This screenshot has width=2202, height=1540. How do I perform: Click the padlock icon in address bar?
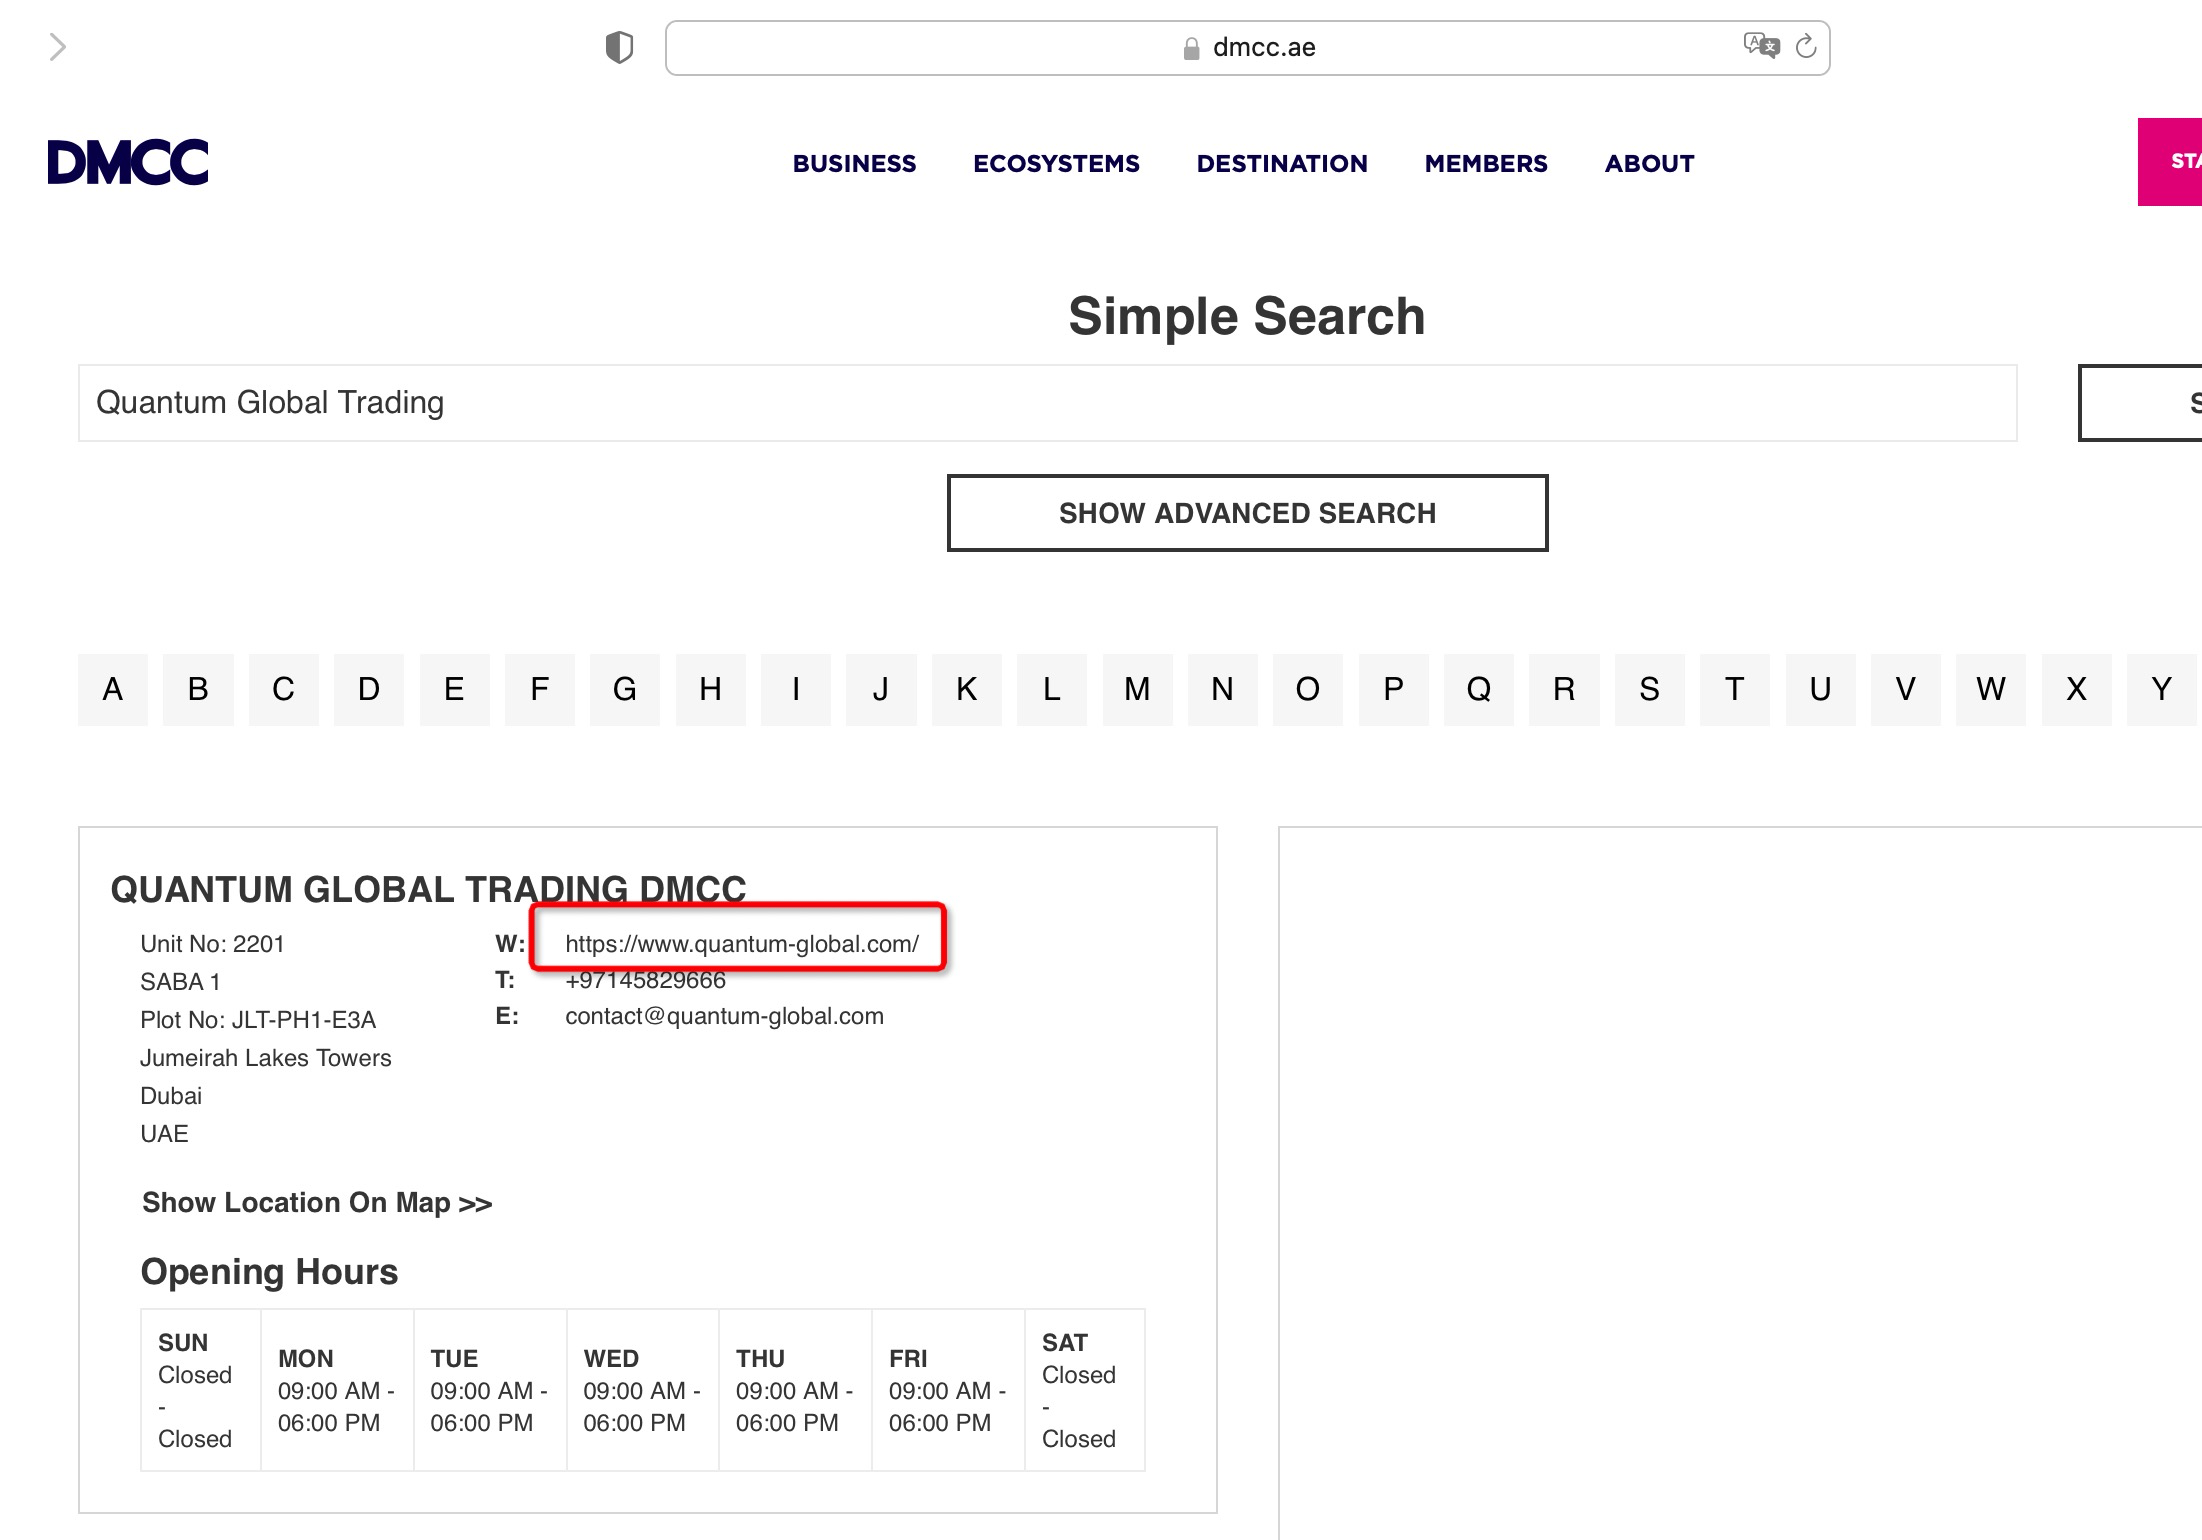[1191, 49]
